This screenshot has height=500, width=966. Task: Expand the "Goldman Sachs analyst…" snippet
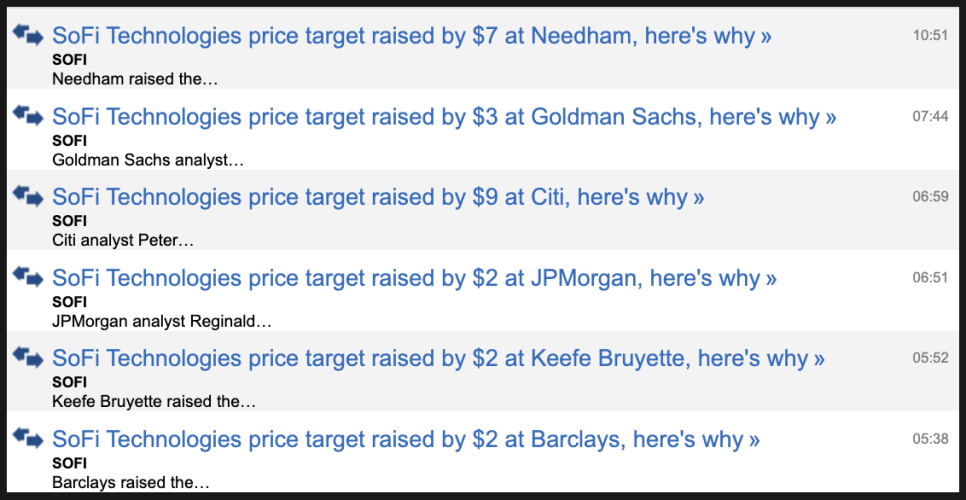[147, 159]
